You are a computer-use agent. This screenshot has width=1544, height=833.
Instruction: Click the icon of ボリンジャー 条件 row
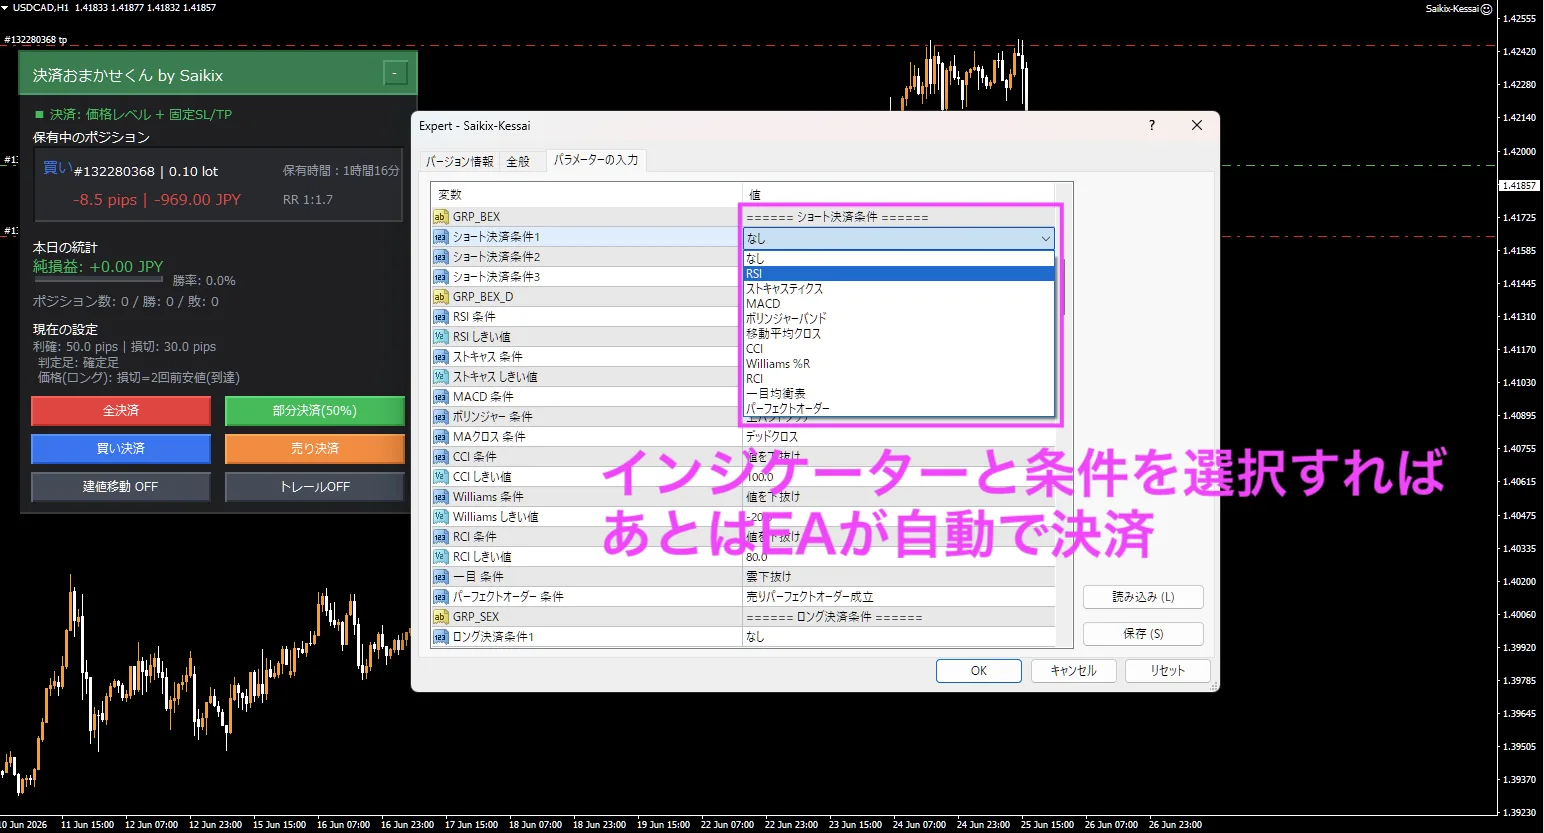(440, 417)
